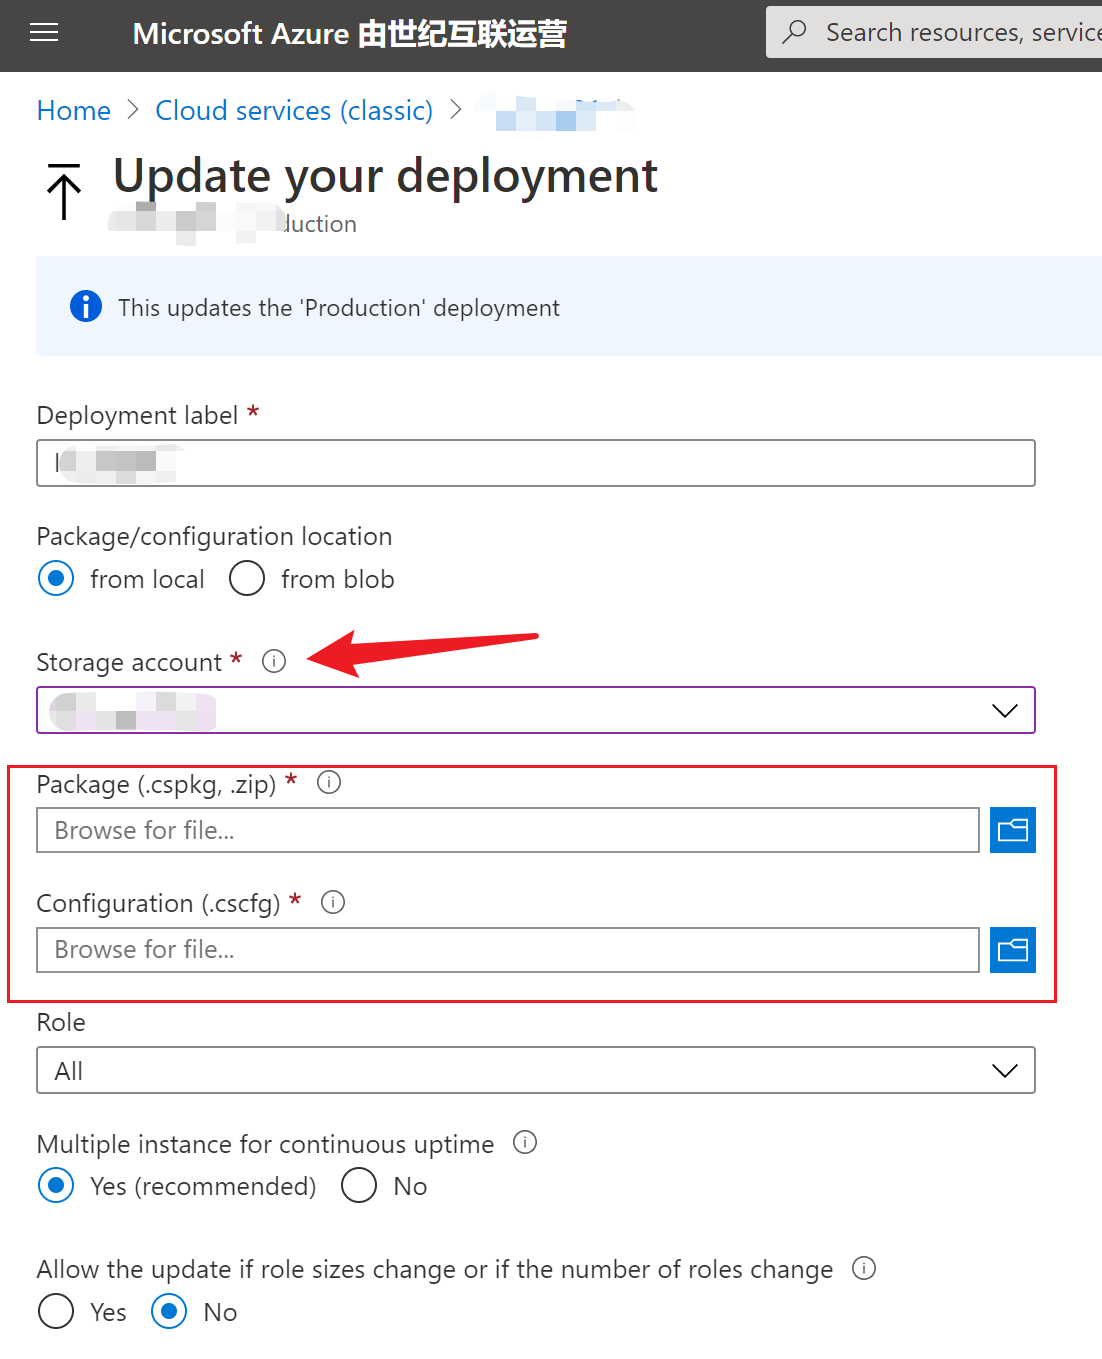
Task: Select the 'from local' radio option
Action: coord(56,578)
